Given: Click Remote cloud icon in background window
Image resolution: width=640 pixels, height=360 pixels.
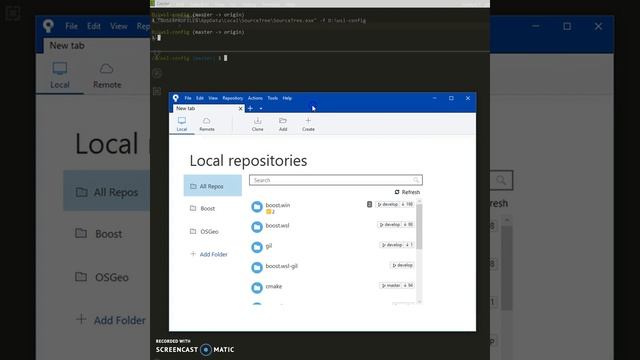Looking at the screenshot, I should (x=107, y=69).
